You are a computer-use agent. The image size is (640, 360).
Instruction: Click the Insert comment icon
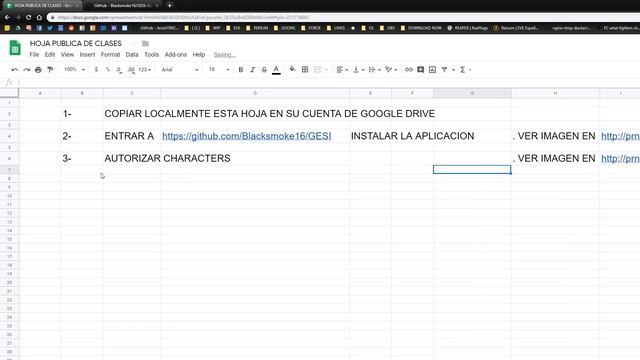(420, 70)
